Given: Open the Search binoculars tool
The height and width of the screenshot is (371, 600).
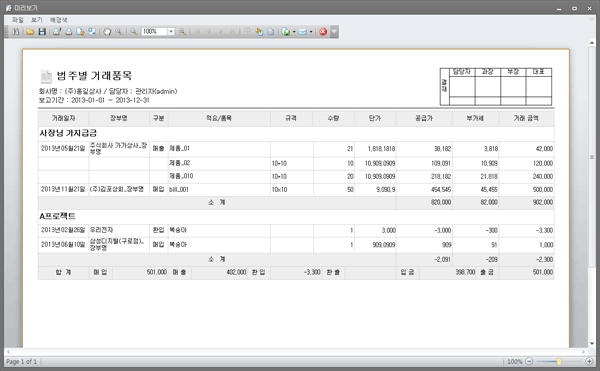Looking at the screenshot, I should tap(16, 32).
